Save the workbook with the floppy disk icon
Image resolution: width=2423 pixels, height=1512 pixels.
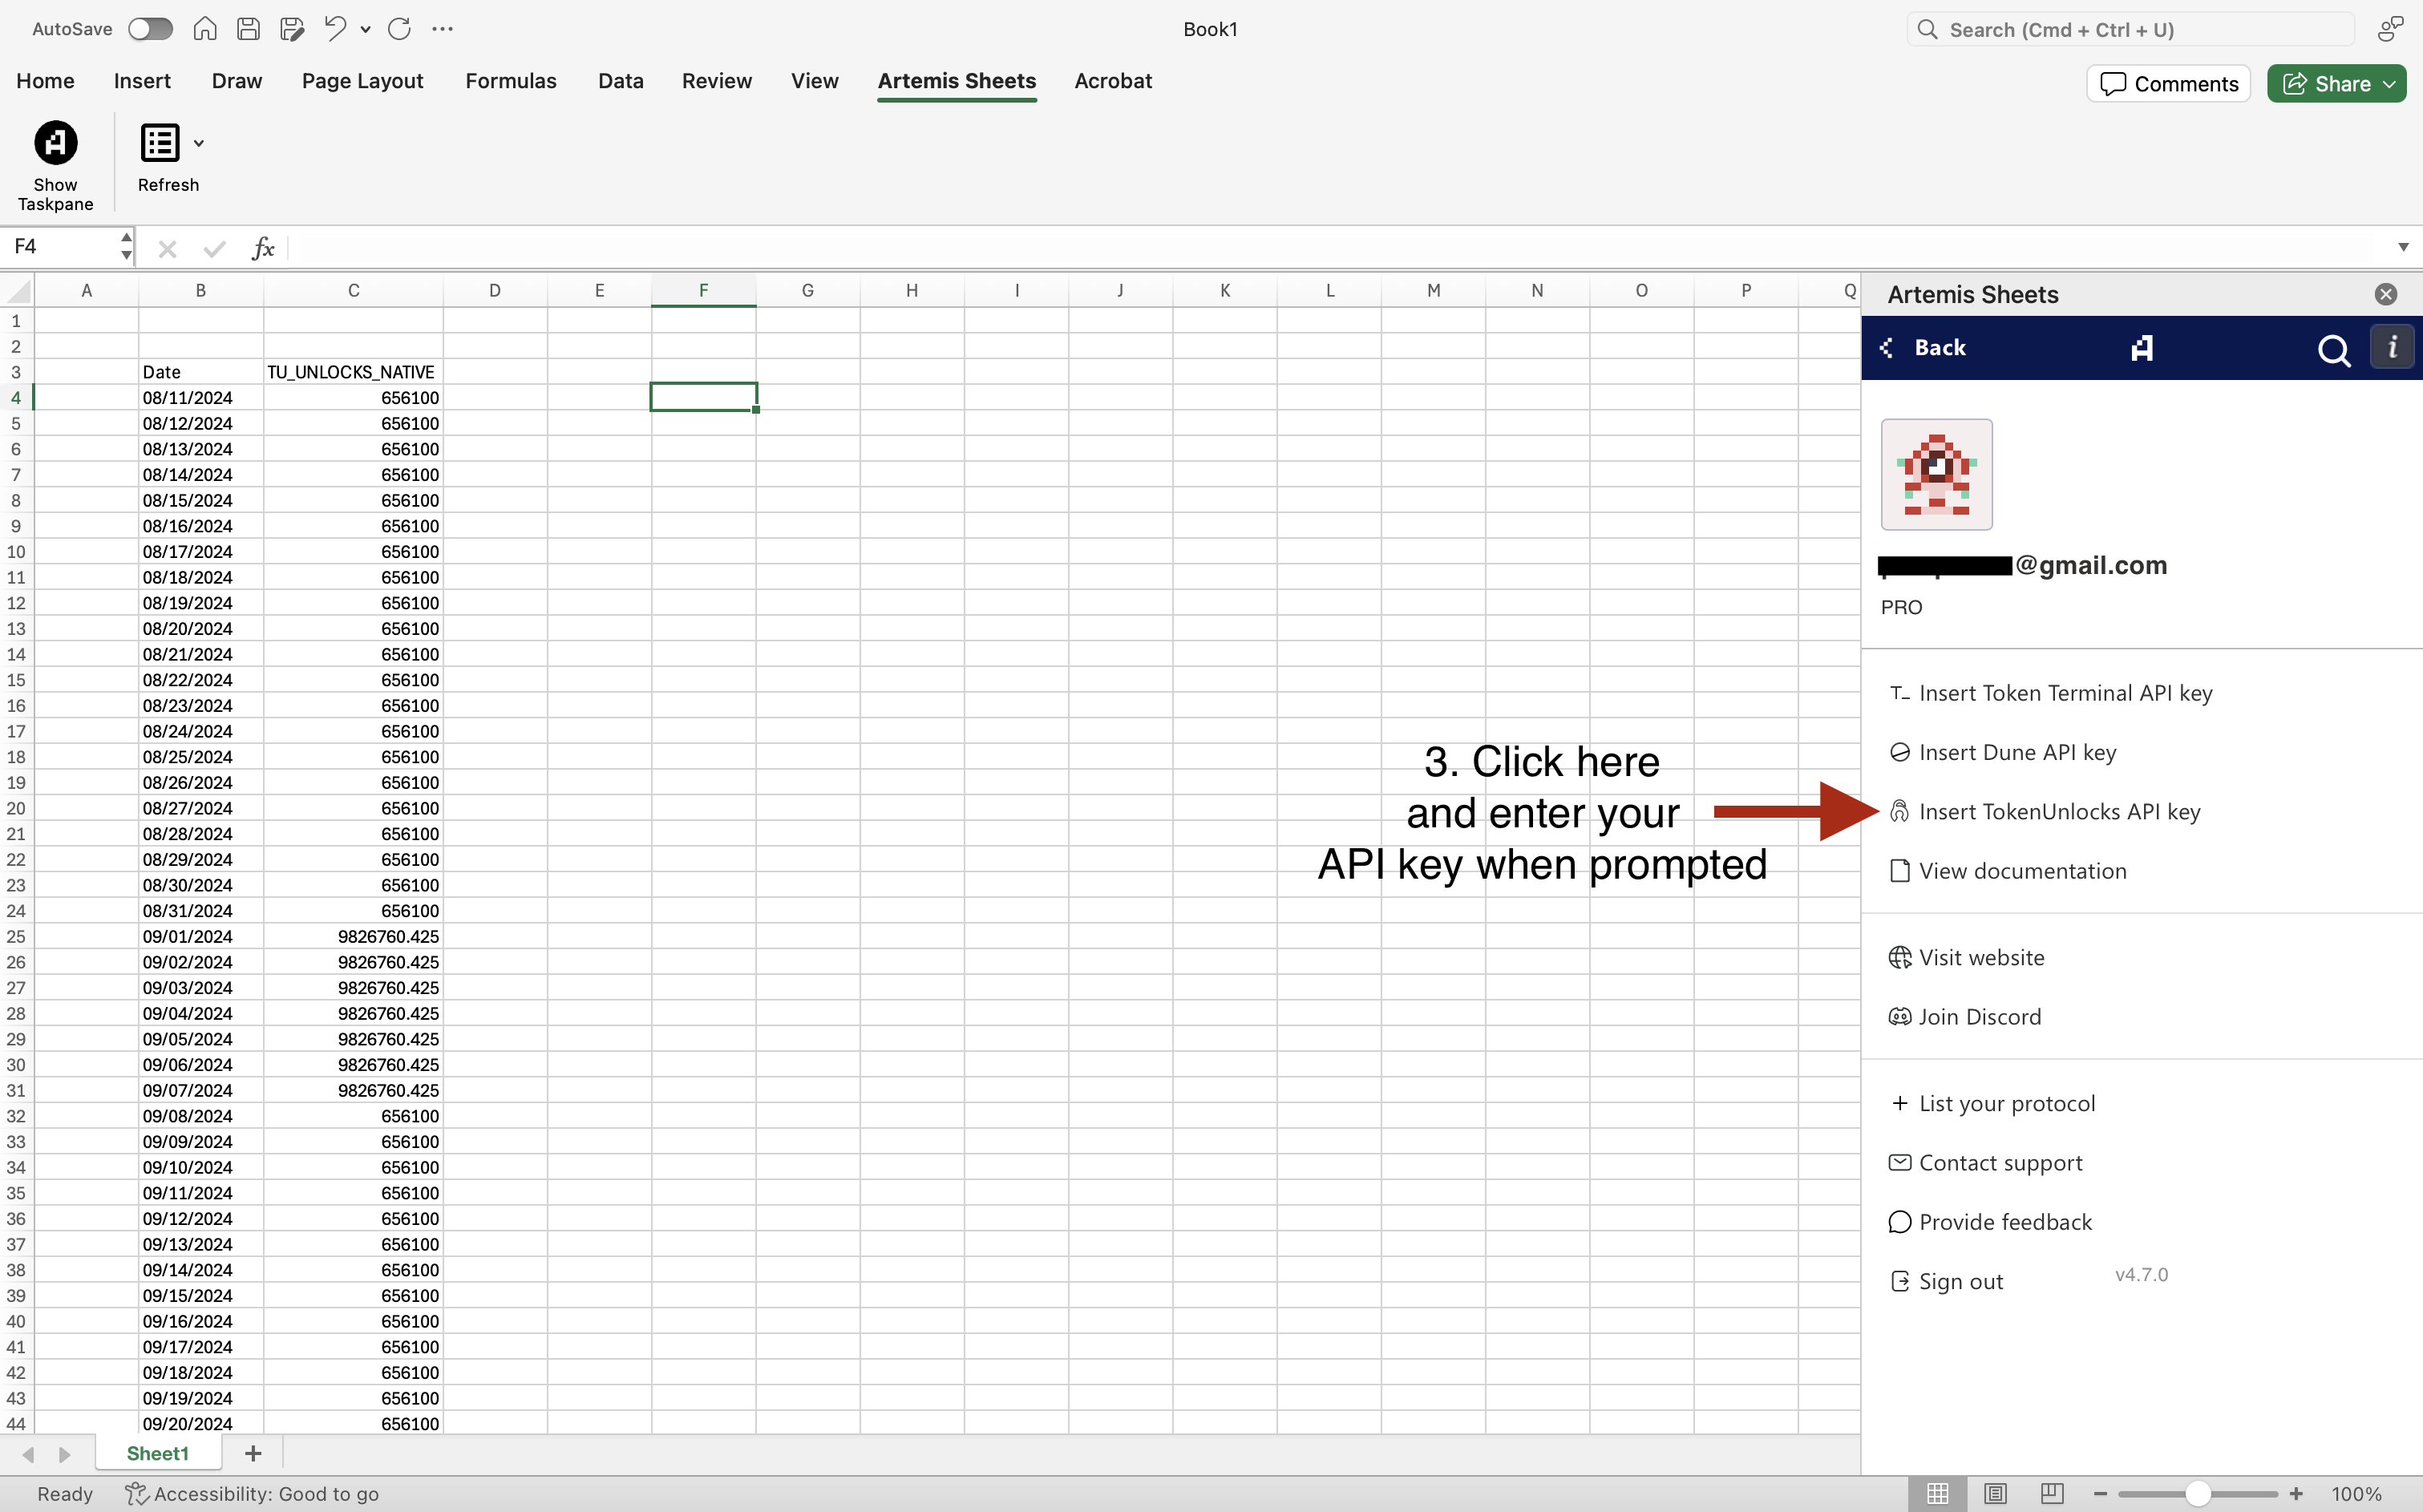[x=248, y=29]
